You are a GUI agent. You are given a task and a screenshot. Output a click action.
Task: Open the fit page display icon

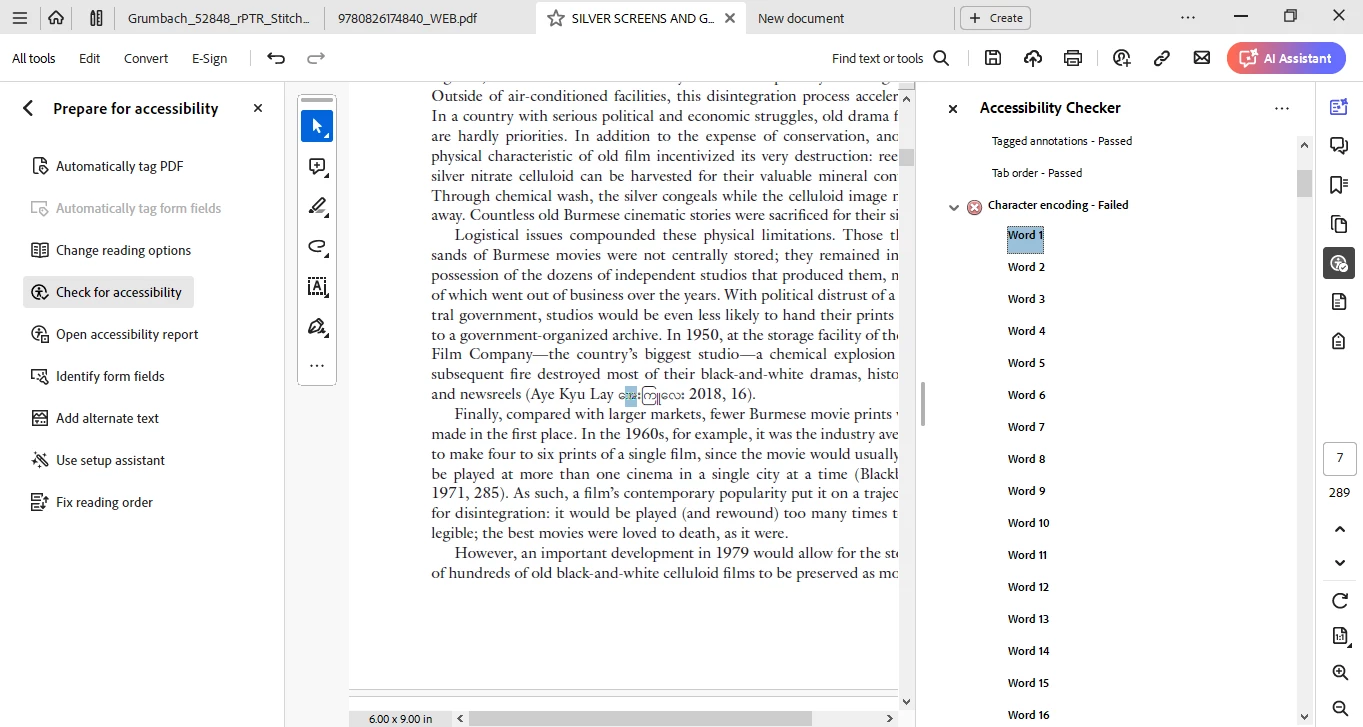click(1340, 636)
